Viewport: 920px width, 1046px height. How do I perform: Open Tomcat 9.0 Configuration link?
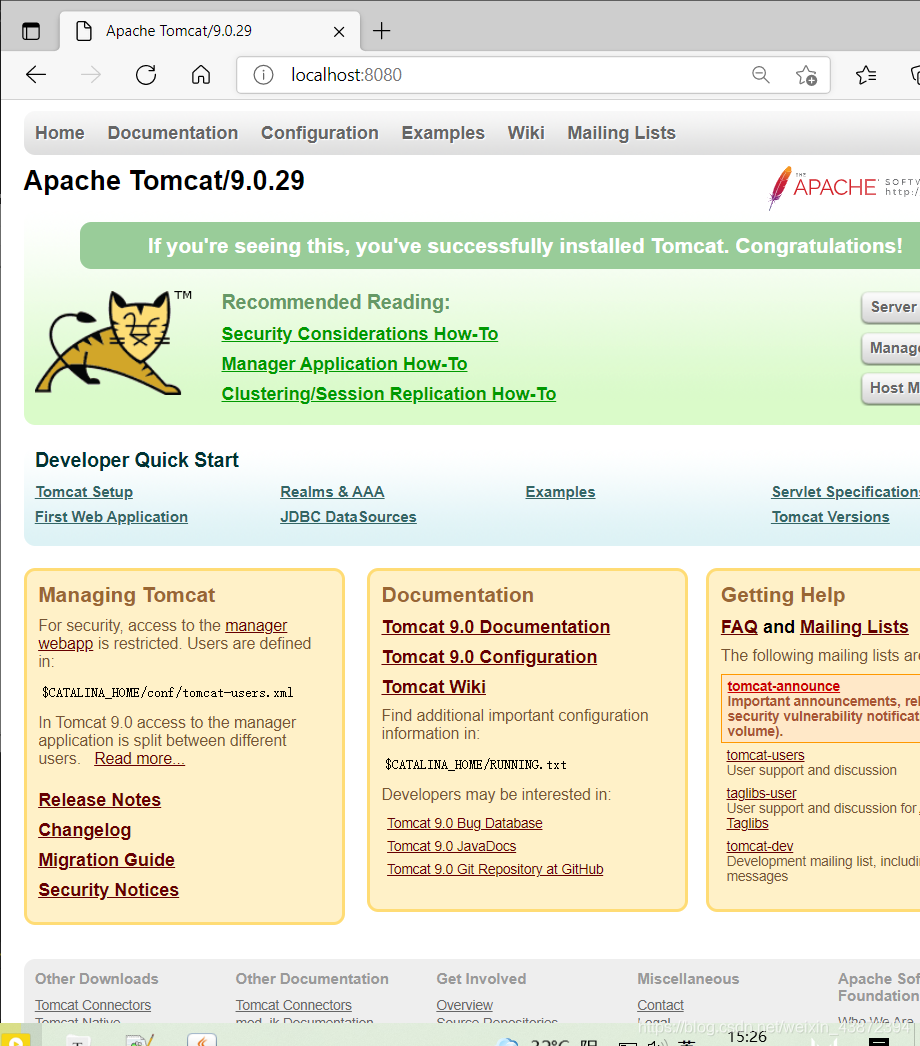(490, 657)
